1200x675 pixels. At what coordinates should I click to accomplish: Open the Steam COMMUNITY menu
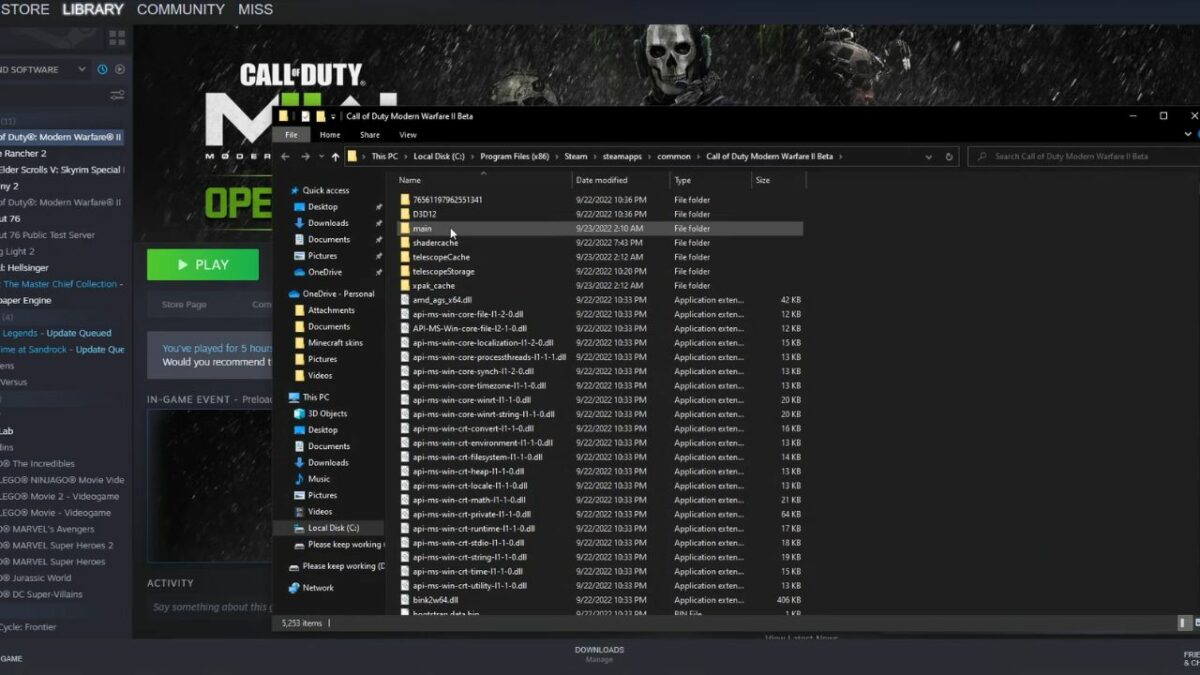pyautogui.click(x=181, y=10)
